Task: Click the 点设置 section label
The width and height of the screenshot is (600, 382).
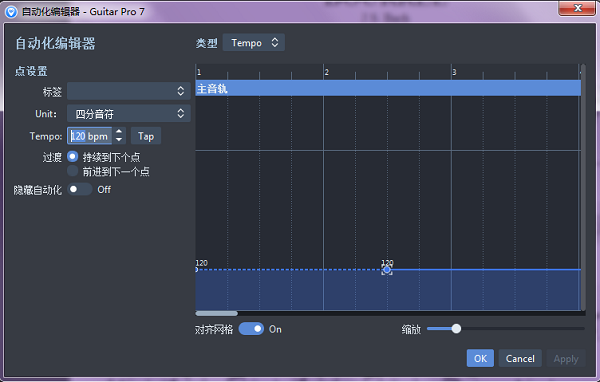Action: [31, 71]
